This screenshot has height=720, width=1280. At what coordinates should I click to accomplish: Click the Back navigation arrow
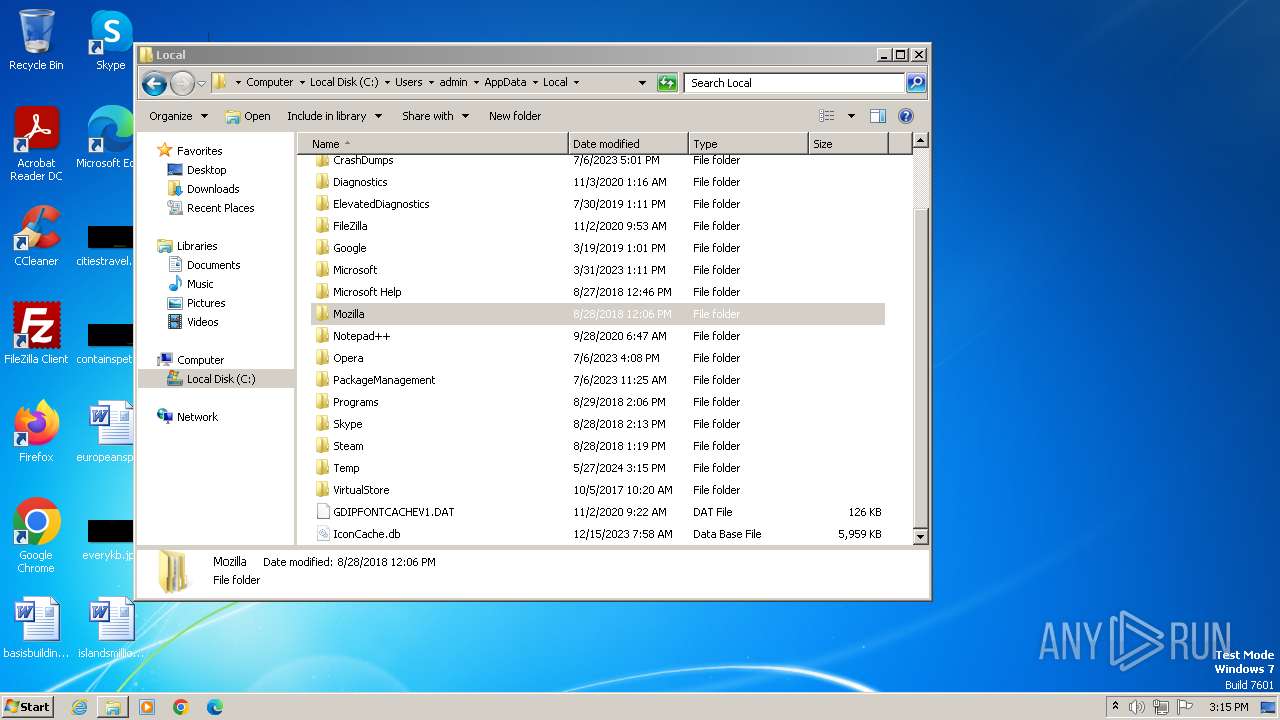pos(154,83)
